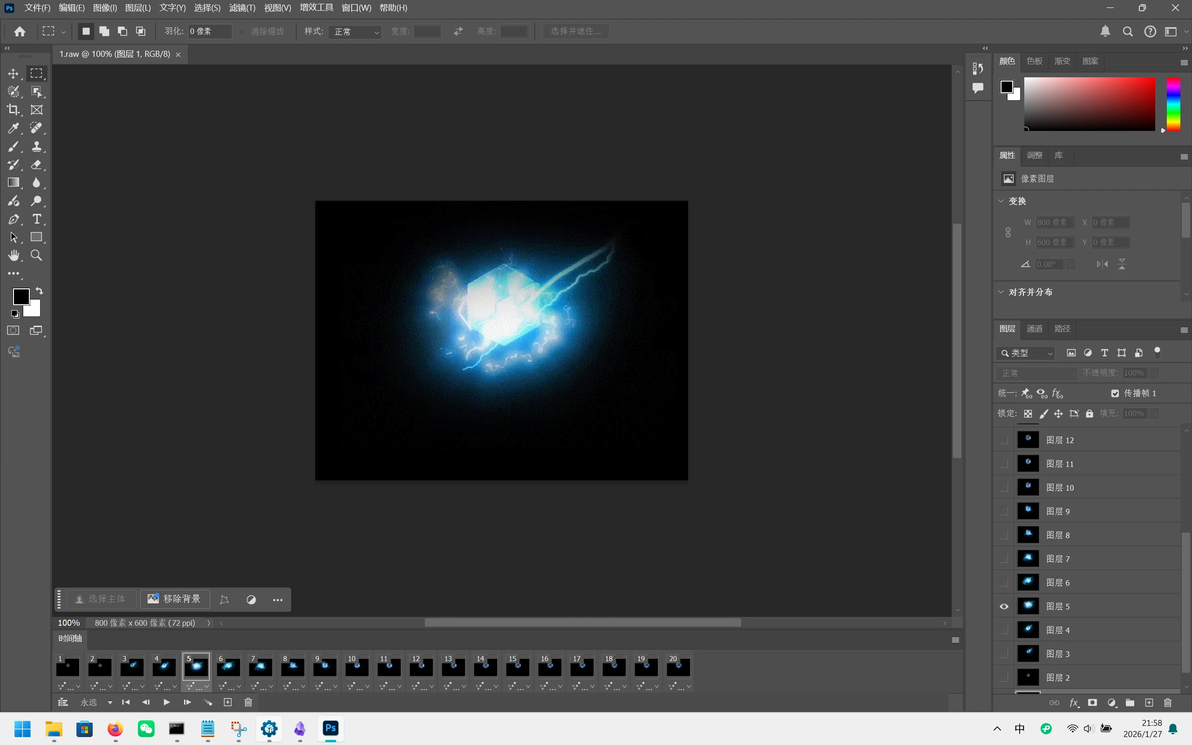Choose the Eyedropper tool
1192x745 pixels.
[14, 128]
